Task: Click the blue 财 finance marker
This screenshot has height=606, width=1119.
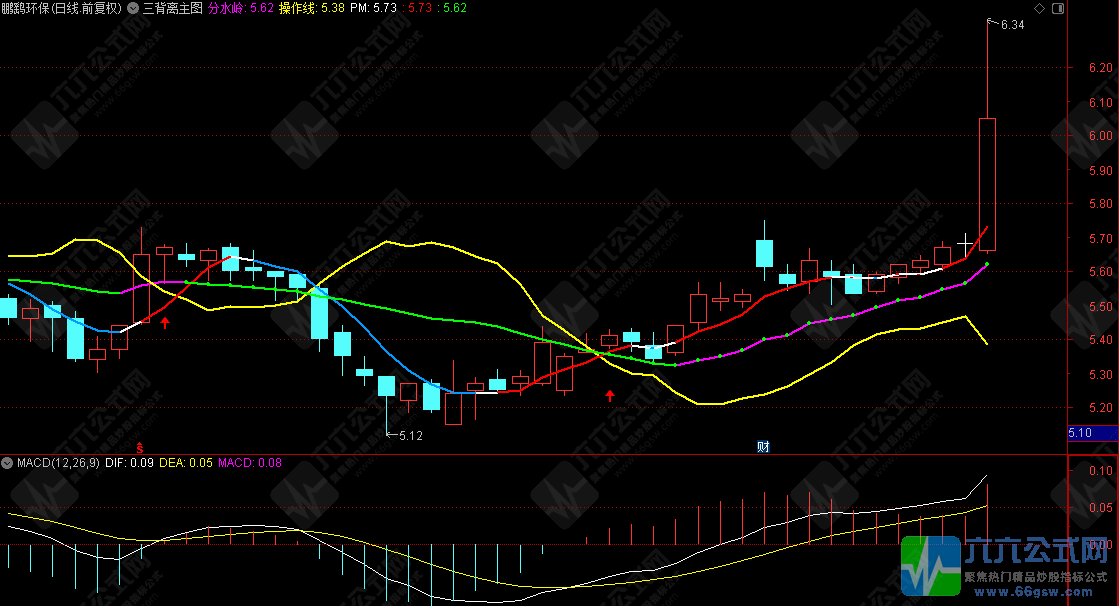Action: click(762, 446)
